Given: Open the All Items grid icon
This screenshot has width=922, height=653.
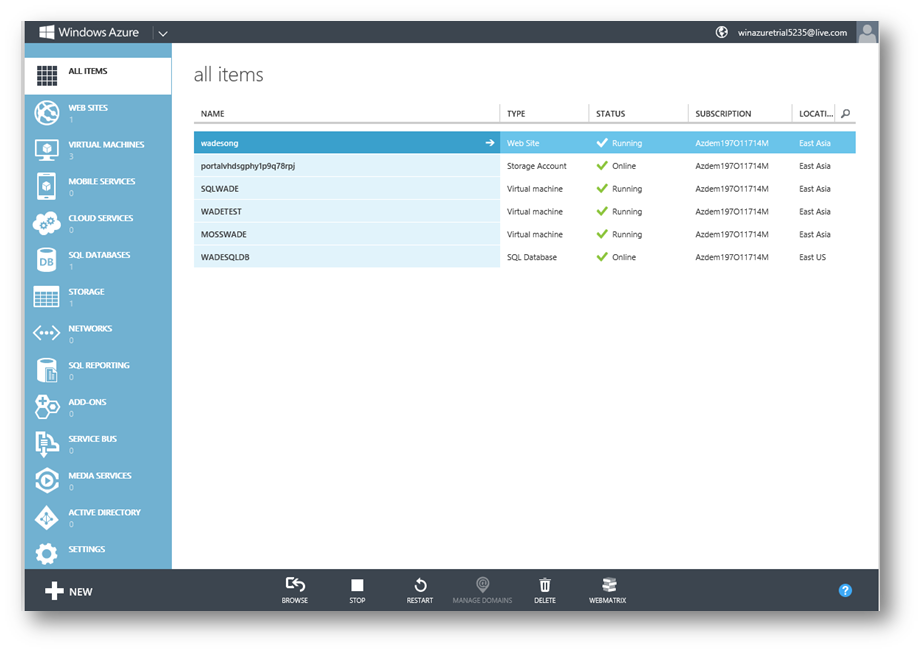Looking at the screenshot, I should pyautogui.click(x=47, y=75).
